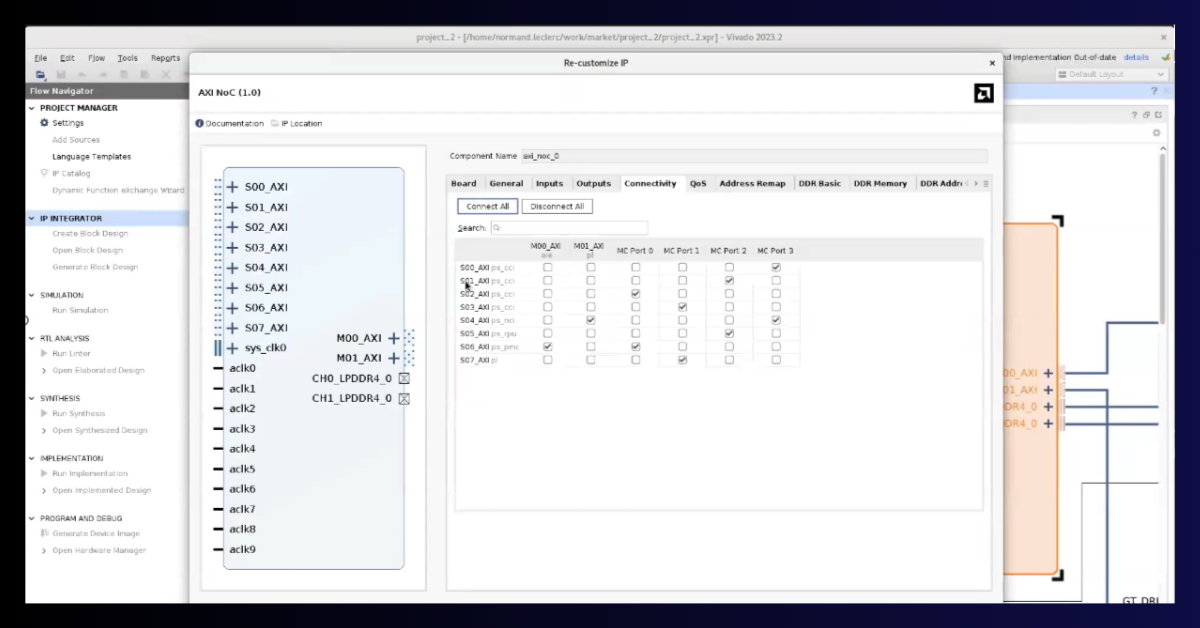This screenshot has width=1200, height=628.
Task: Uncheck S04_AXI connection to M01_AXI
Action: [x=590, y=320]
